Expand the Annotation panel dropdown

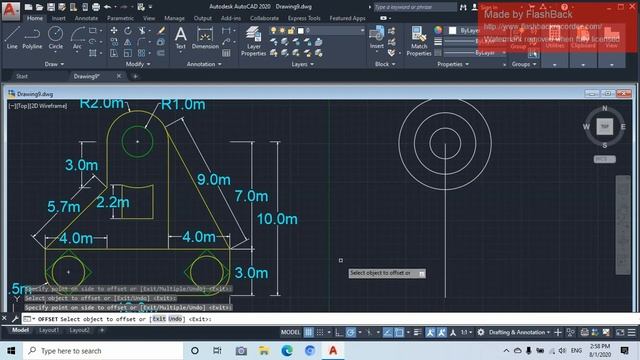pos(204,64)
